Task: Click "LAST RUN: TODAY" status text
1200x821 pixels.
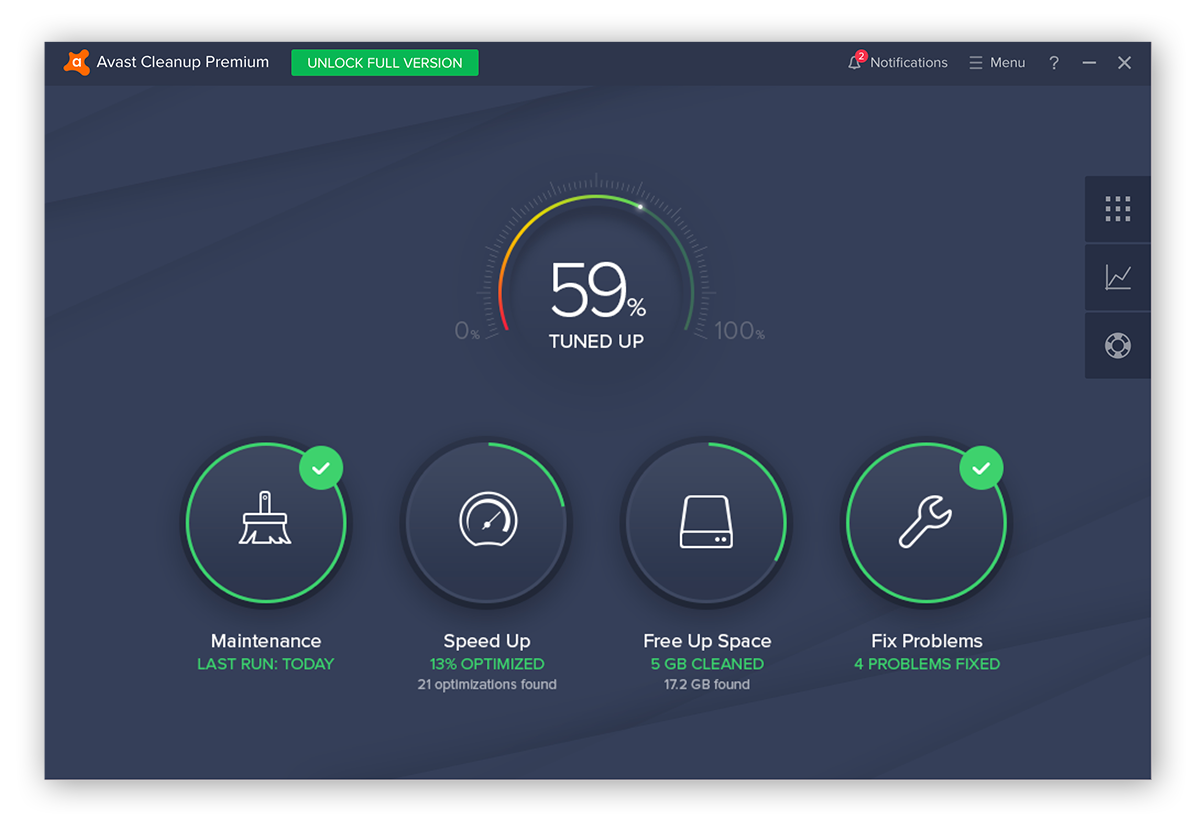Action: (x=266, y=664)
